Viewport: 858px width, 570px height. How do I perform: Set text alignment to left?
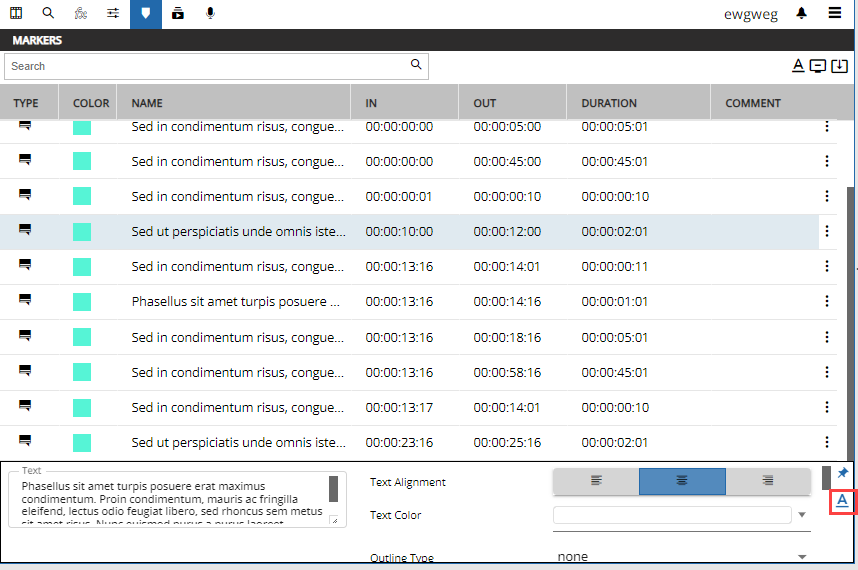point(596,481)
